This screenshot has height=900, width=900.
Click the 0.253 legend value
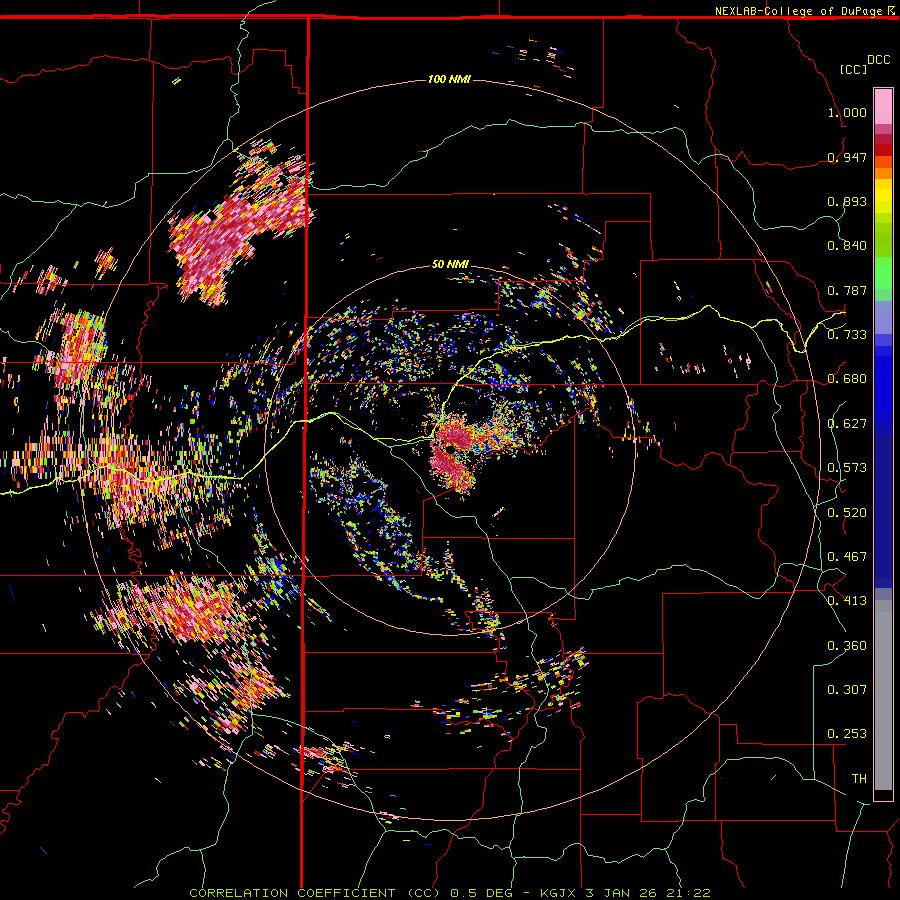(847, 734)
